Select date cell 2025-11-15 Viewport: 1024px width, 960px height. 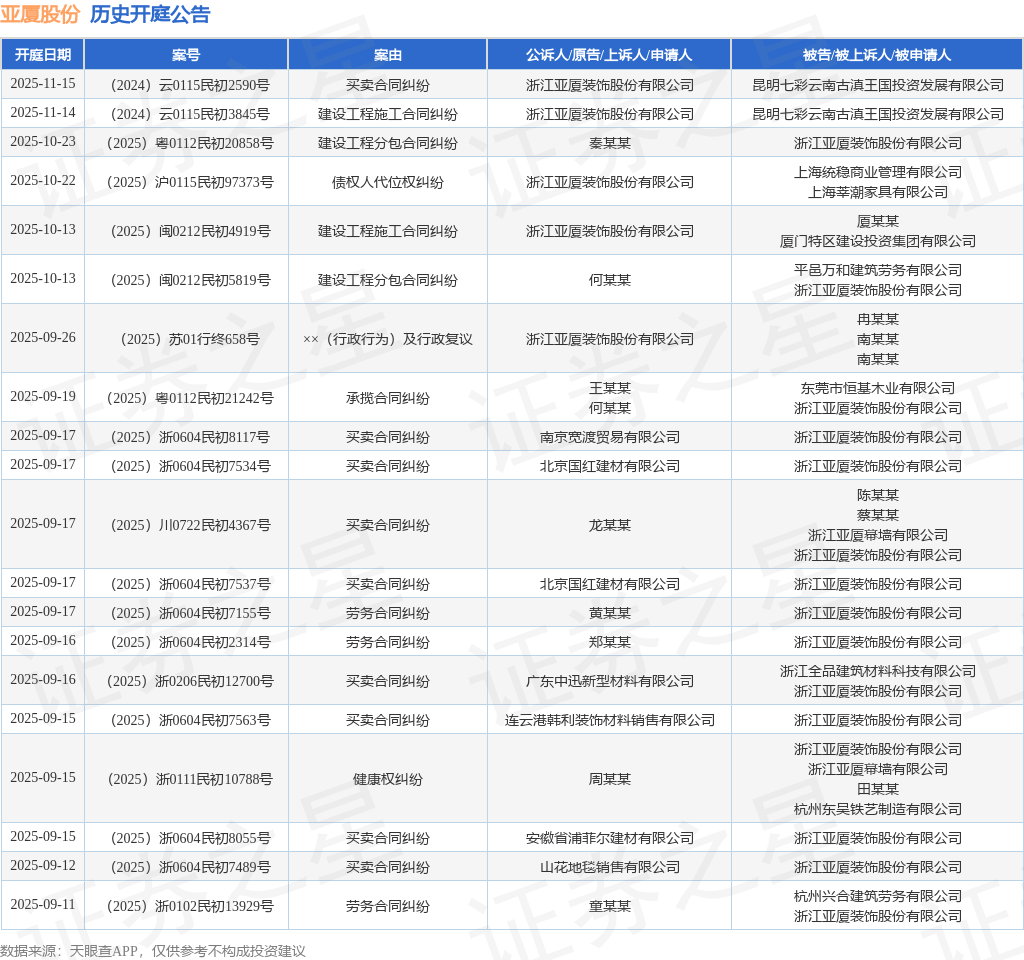pyautogui.click(x=42, y=84)
